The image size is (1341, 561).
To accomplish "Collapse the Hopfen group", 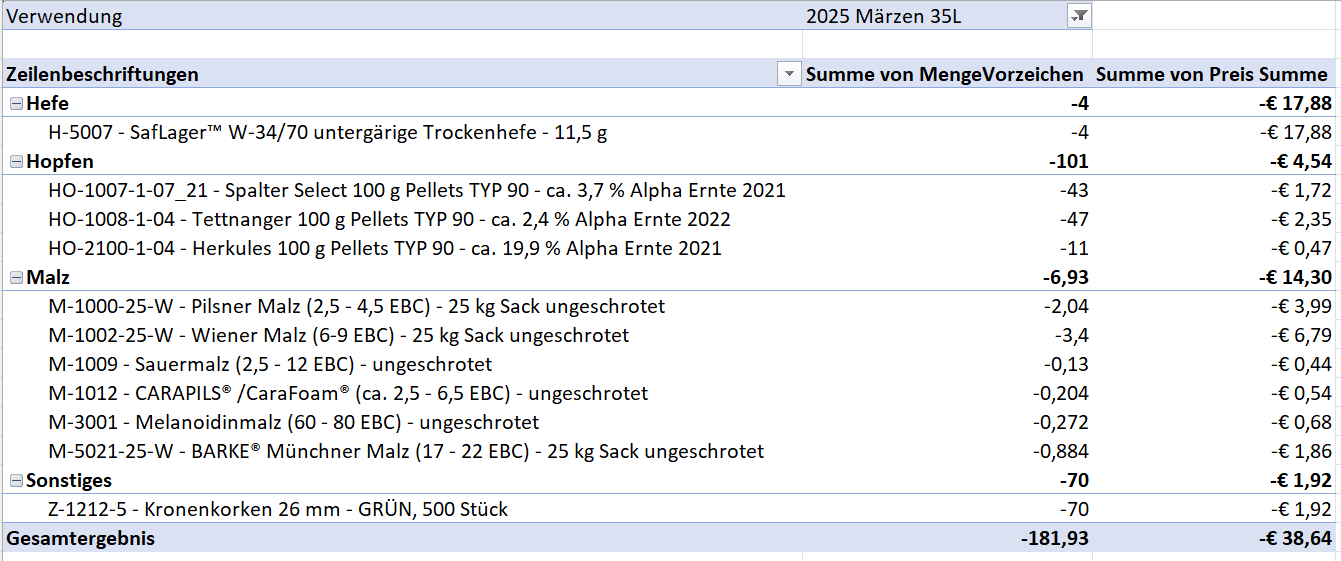I will pos(15,161).
